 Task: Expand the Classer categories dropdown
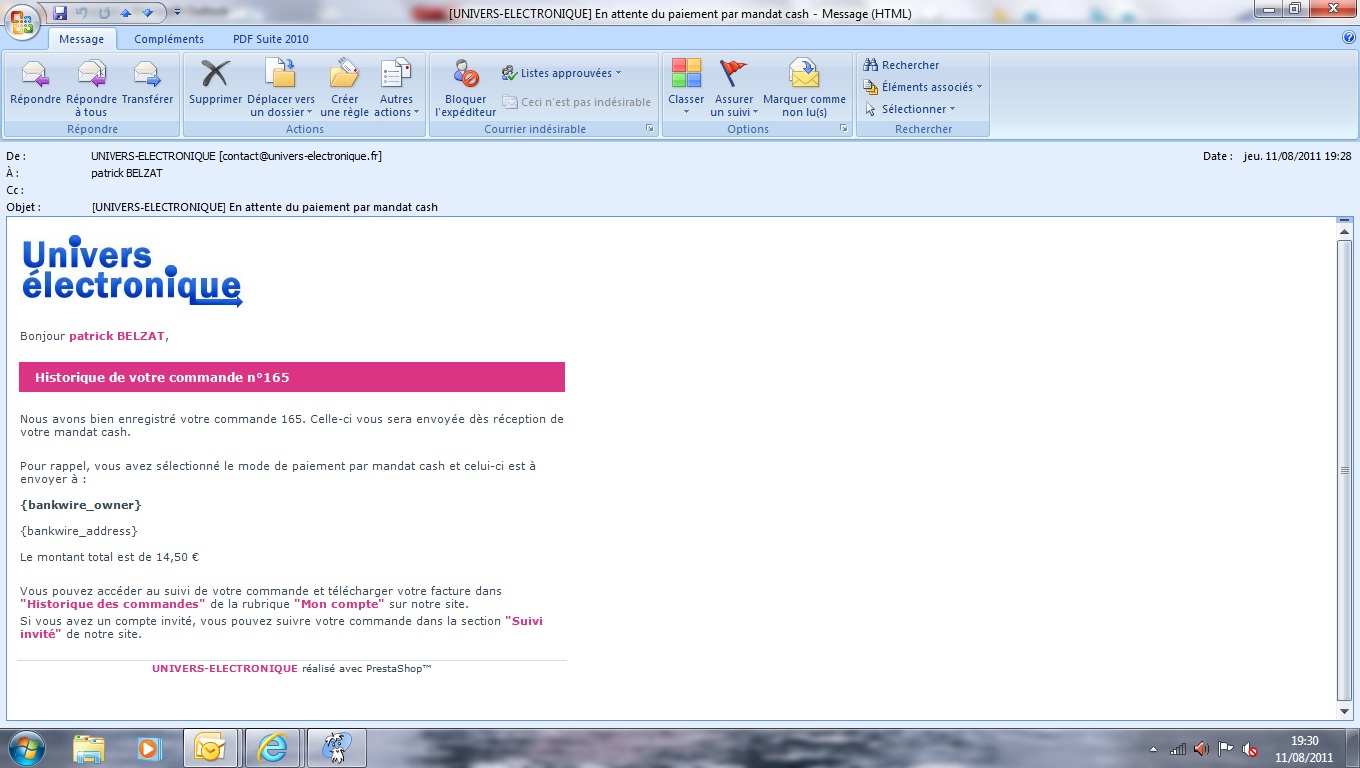pyautogui.click(x=686, y=88)
